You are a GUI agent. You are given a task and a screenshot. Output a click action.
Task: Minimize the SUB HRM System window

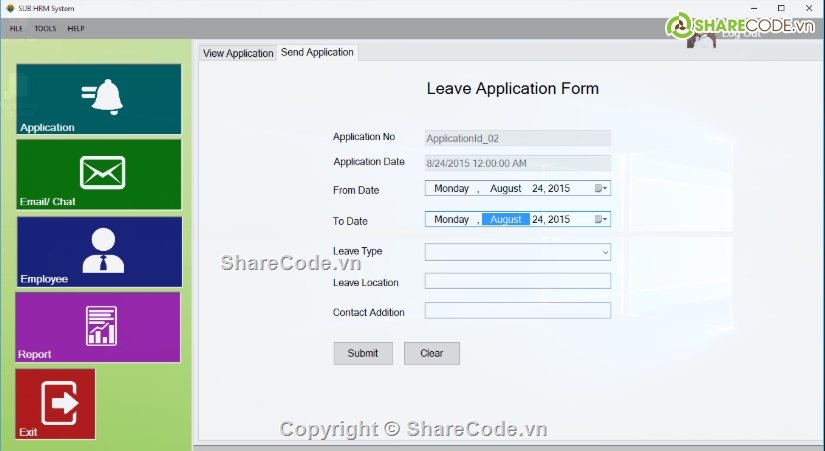[x=754, y=8]
